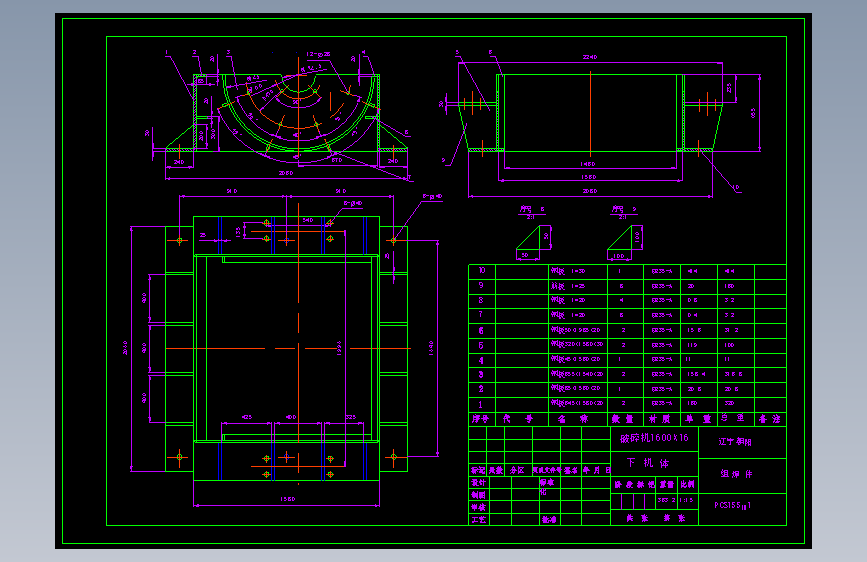Select the 组焊件 label in title block
This screenshot has width=867, height=562.
[x=736, y=474]
